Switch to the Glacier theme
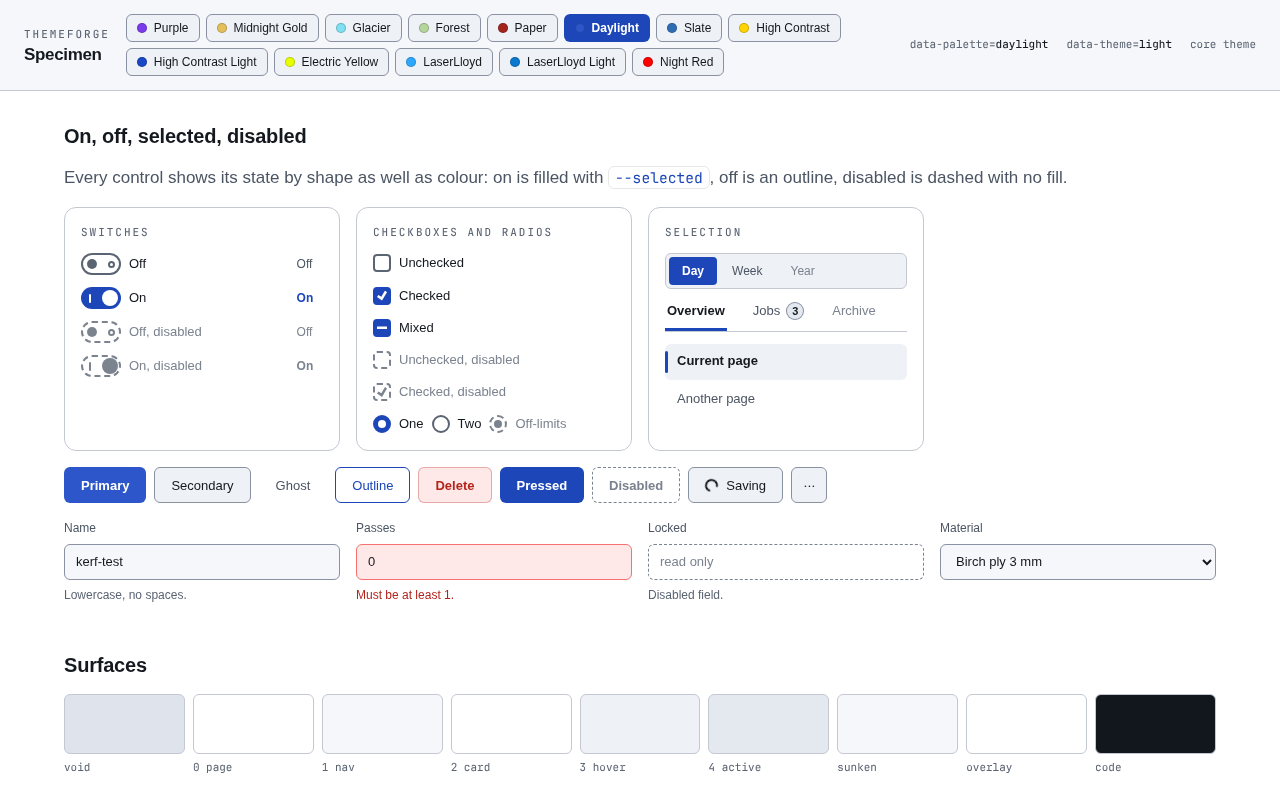The width and height of the screenshot is (1280, 800). (363, 28)
